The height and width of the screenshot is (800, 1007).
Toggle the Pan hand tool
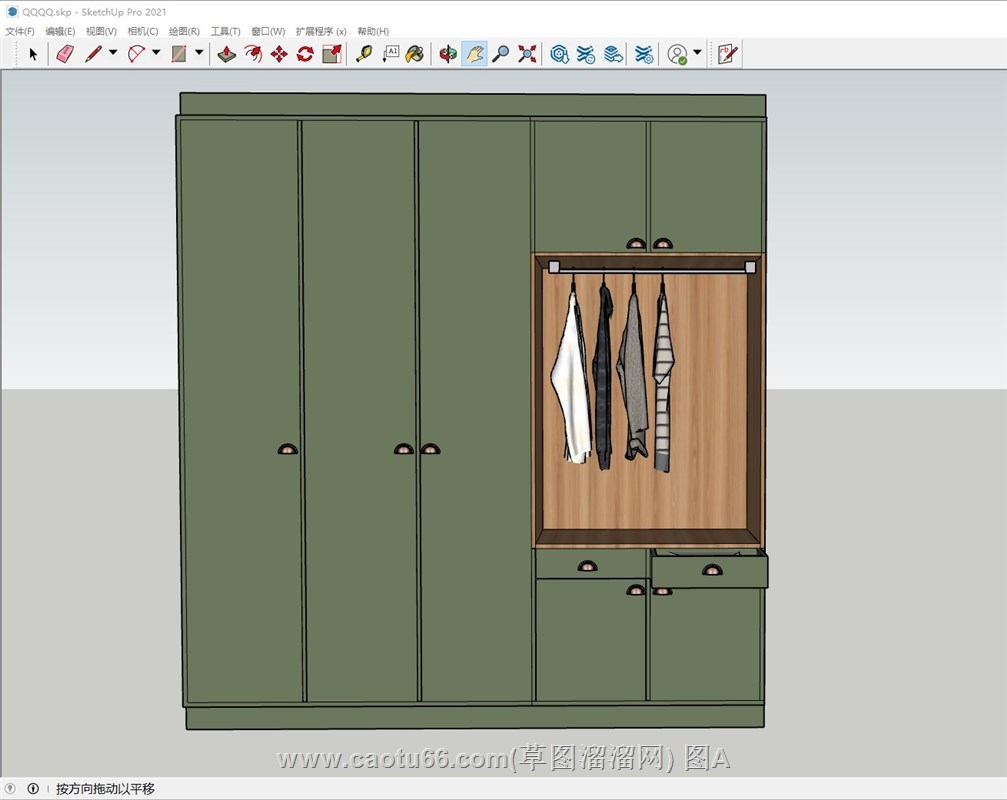pos(474,54)
